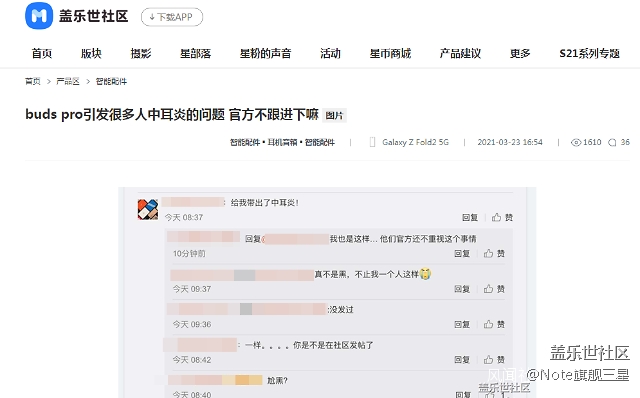Open the 星币商城 navigation tab
640x398 pixels.
point(390,53)
